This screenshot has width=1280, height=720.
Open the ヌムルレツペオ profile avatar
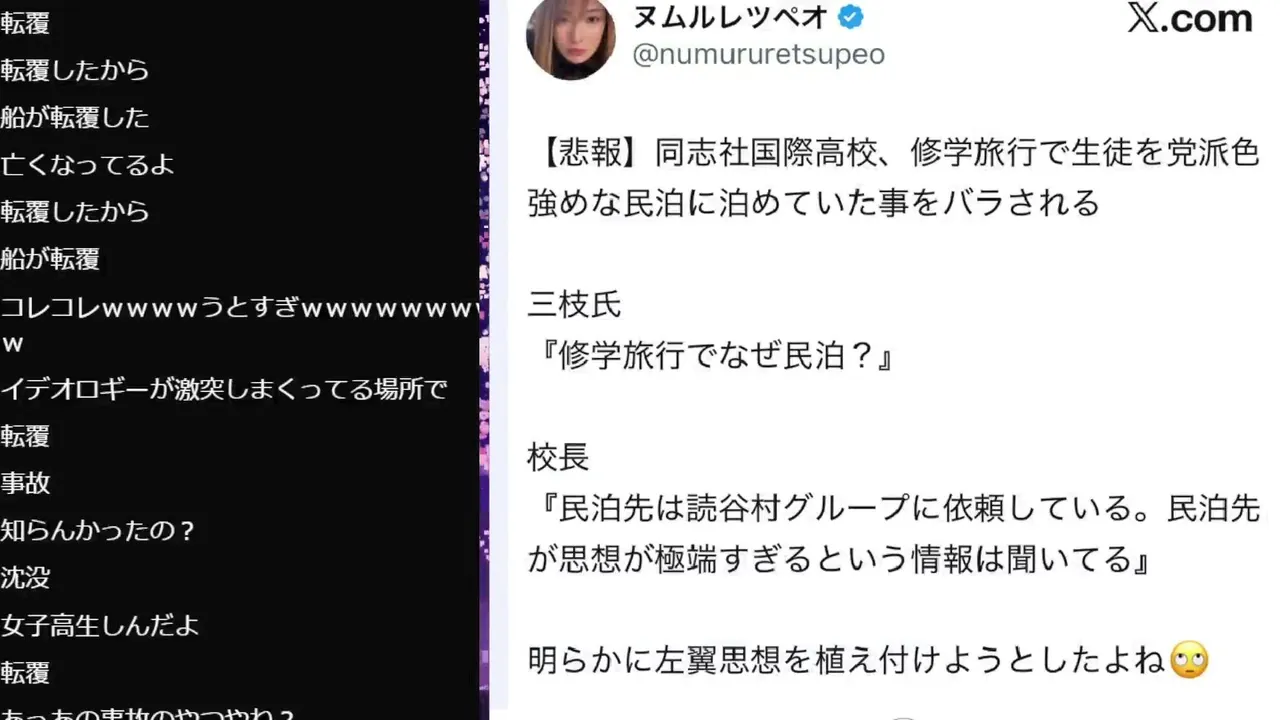point(571,36)
